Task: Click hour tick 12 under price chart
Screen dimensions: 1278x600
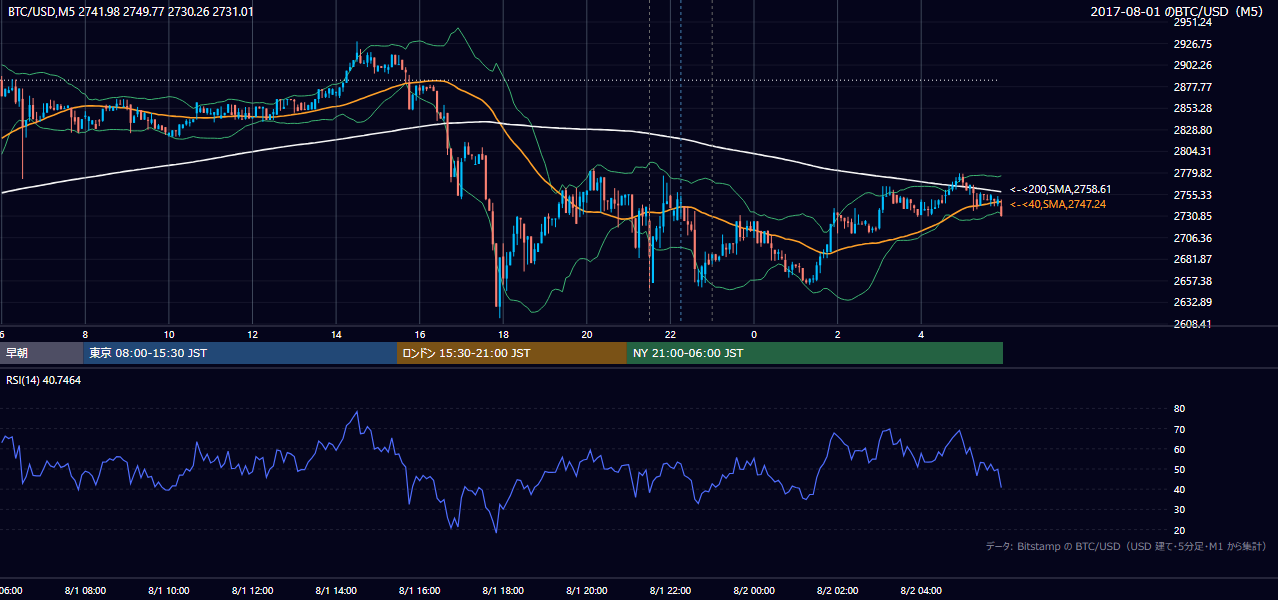Action: pyautogui.click(x=253, y=334)
